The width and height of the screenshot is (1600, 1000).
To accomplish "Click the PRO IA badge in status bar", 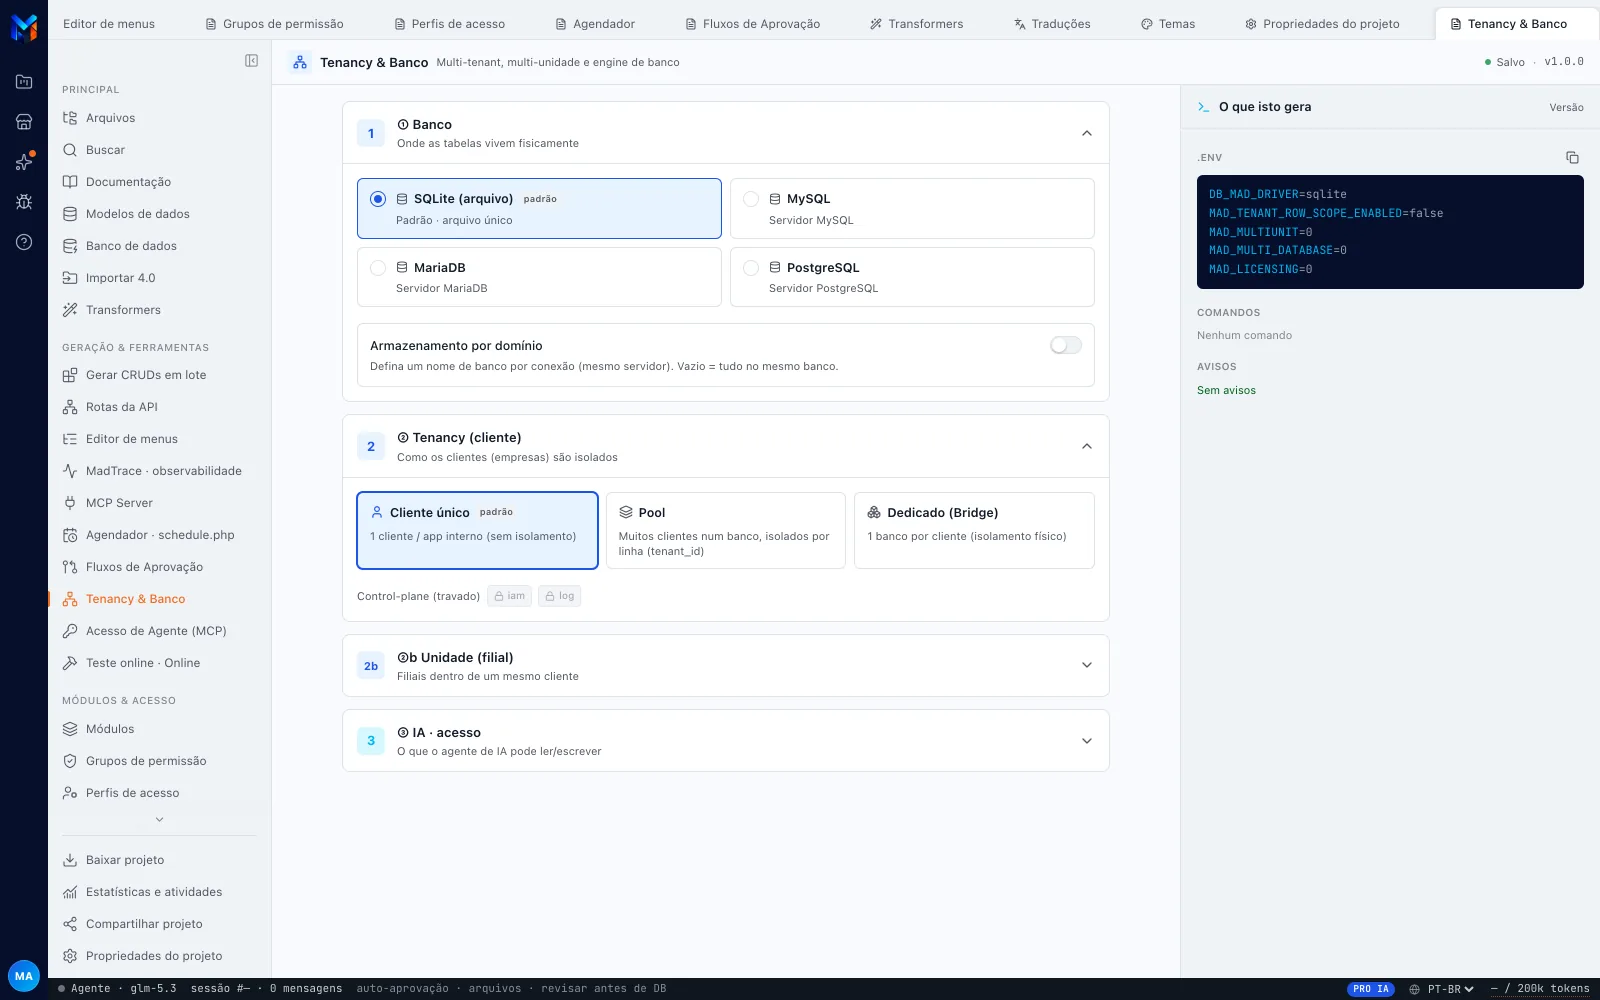I will point(1371,989).
